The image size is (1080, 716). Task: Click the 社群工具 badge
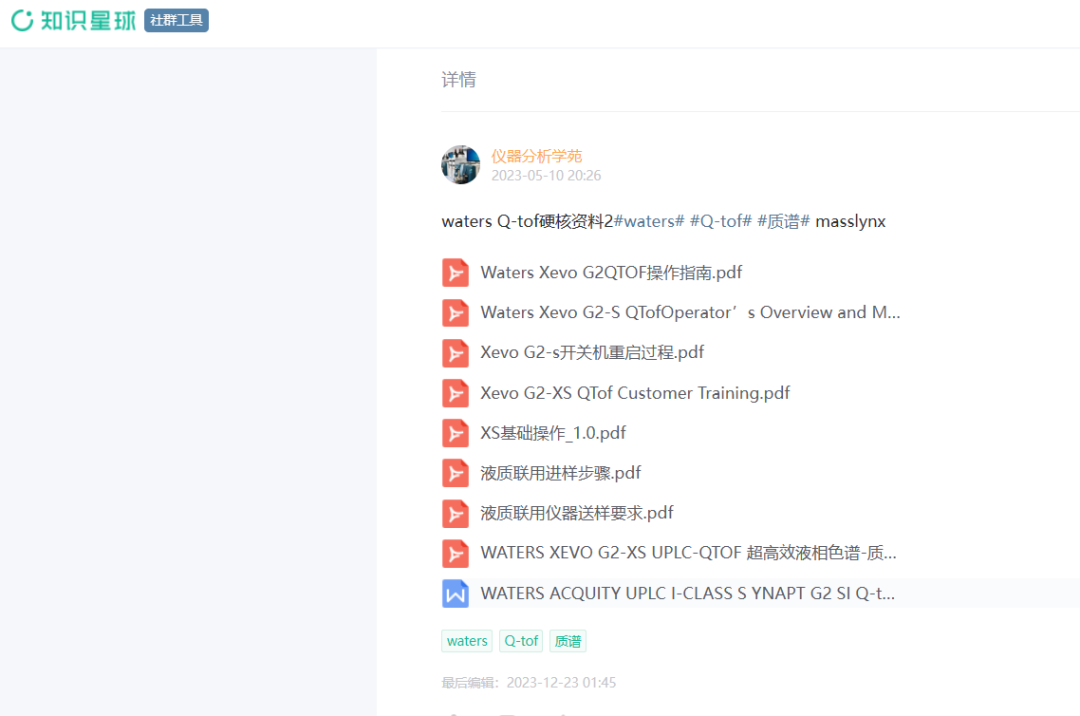tap(176, 21)
